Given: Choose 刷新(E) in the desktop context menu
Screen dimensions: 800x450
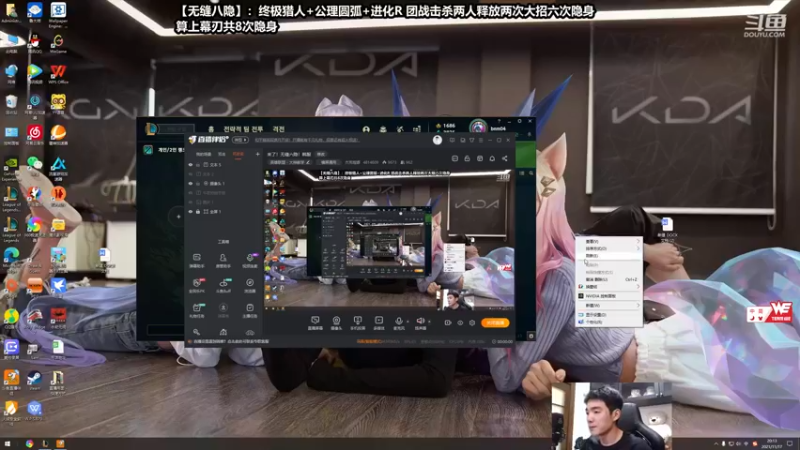Looking at the screenshot, I should [609, 256].
